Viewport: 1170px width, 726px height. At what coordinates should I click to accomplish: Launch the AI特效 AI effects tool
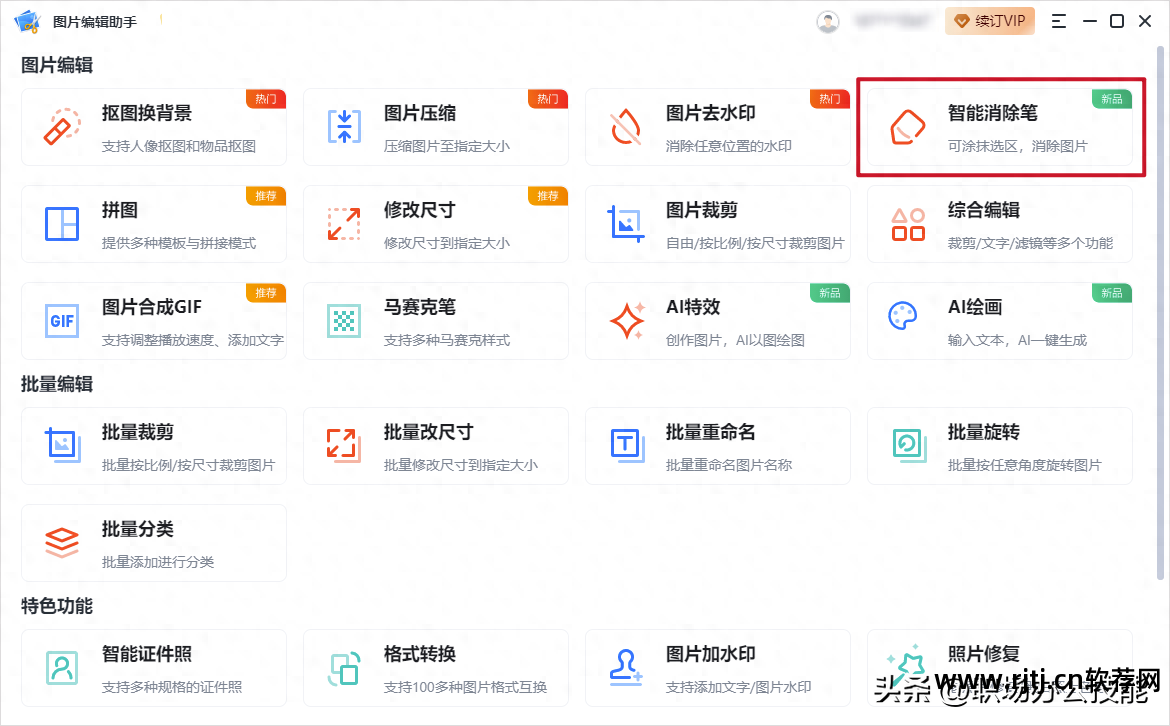pyautogui.click(x=717, y=320)
